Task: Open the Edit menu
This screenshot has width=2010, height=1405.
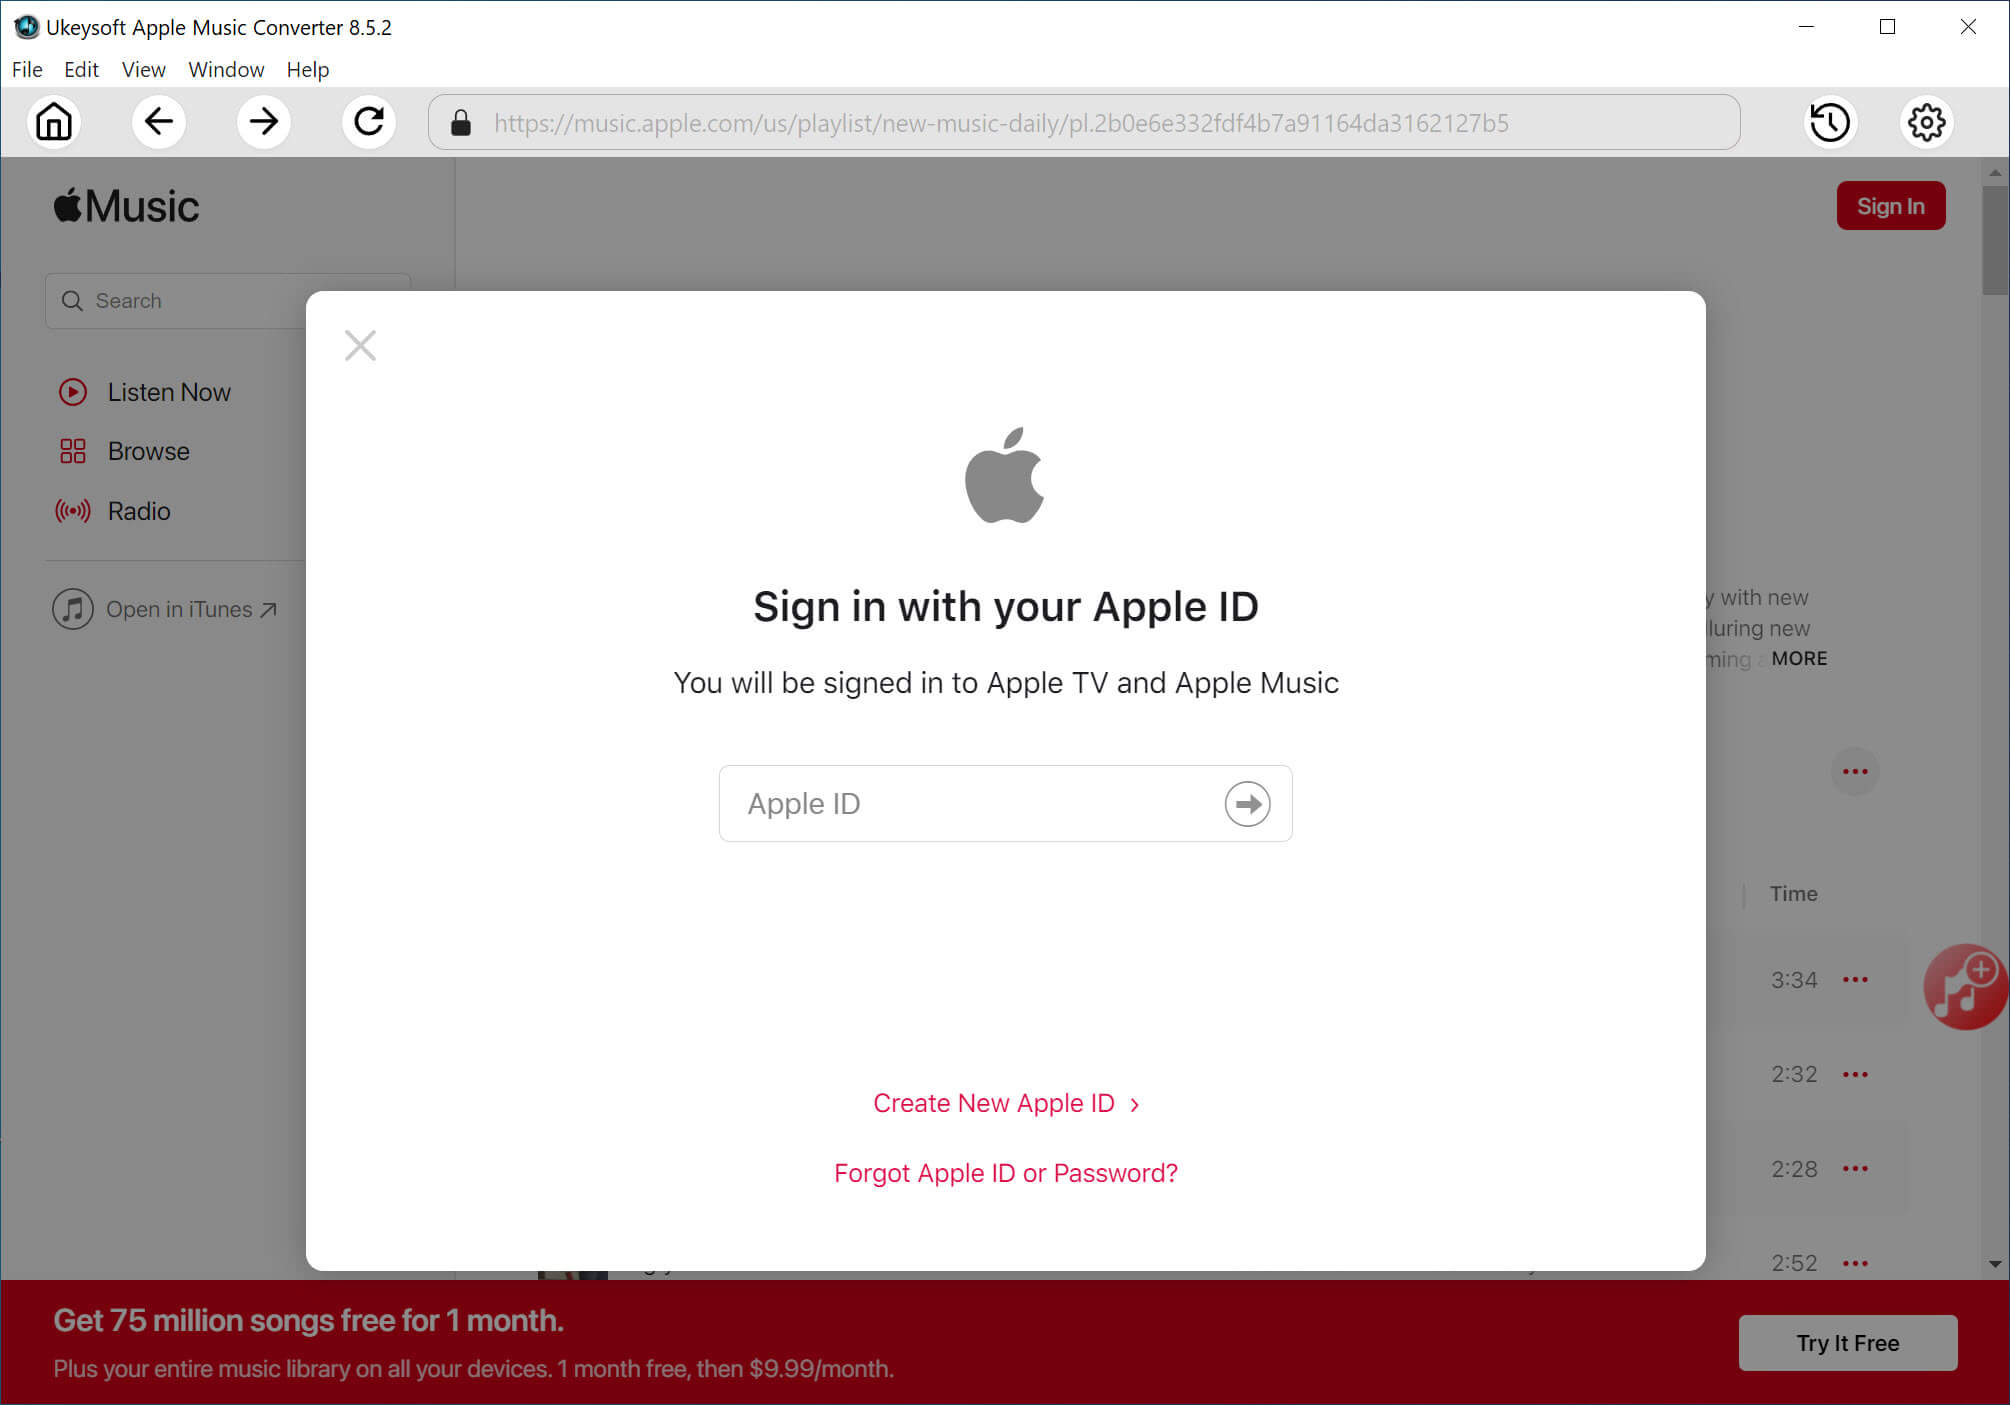Action: click(x=78, y=69)
